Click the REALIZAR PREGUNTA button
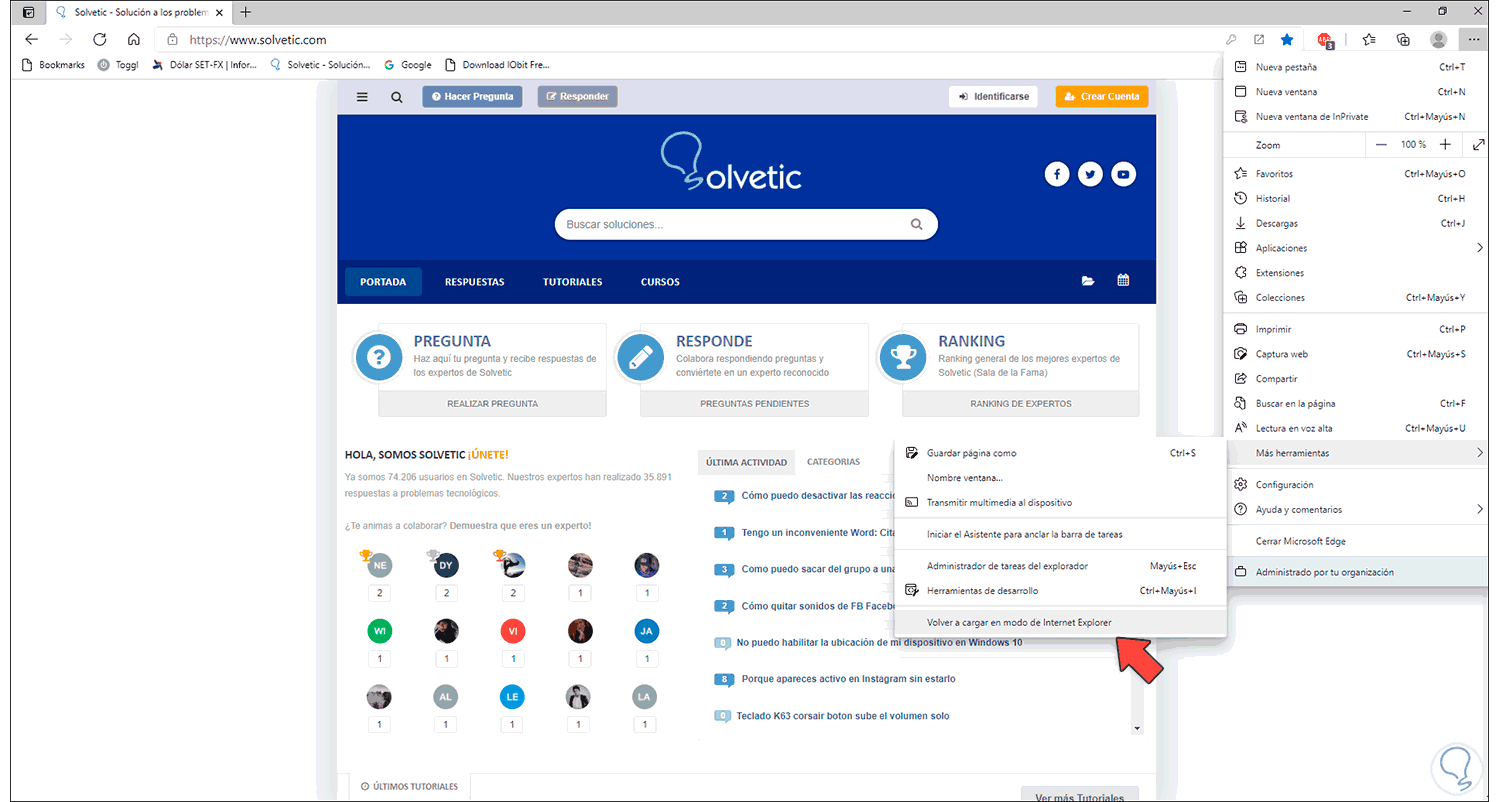 pyautogui.click(x=492, y=404)
